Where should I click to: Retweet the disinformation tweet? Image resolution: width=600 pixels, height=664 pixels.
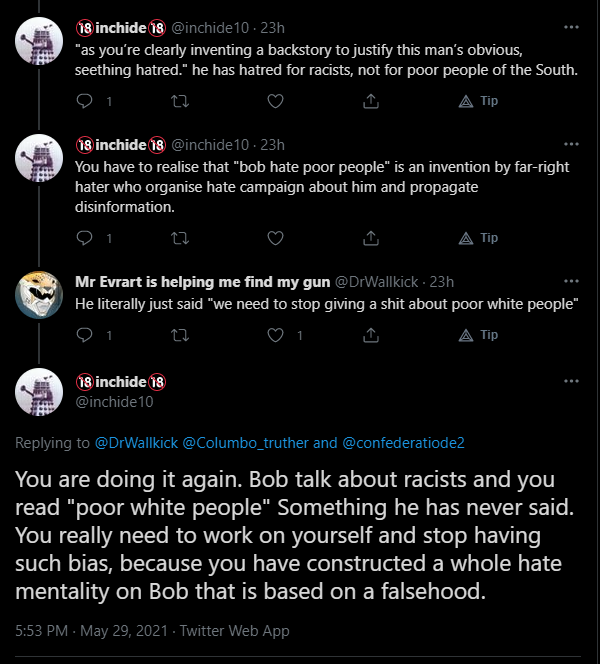click(x=180, y=238)
